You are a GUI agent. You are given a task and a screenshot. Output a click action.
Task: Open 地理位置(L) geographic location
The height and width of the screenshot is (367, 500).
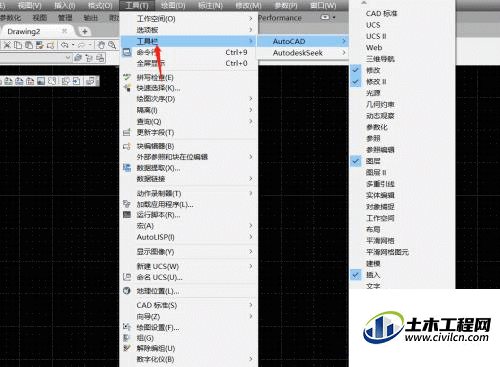[188, 291]
